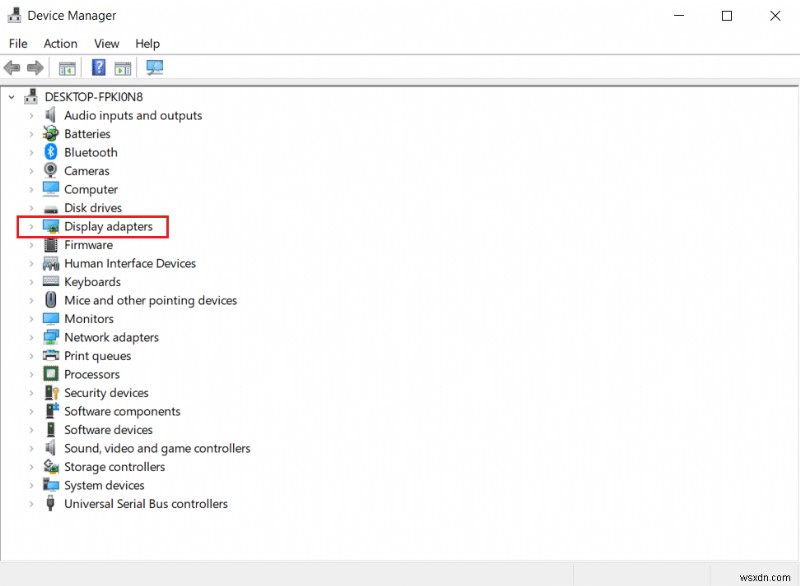Click the forward navigation arrow

(x=35, y=67)
